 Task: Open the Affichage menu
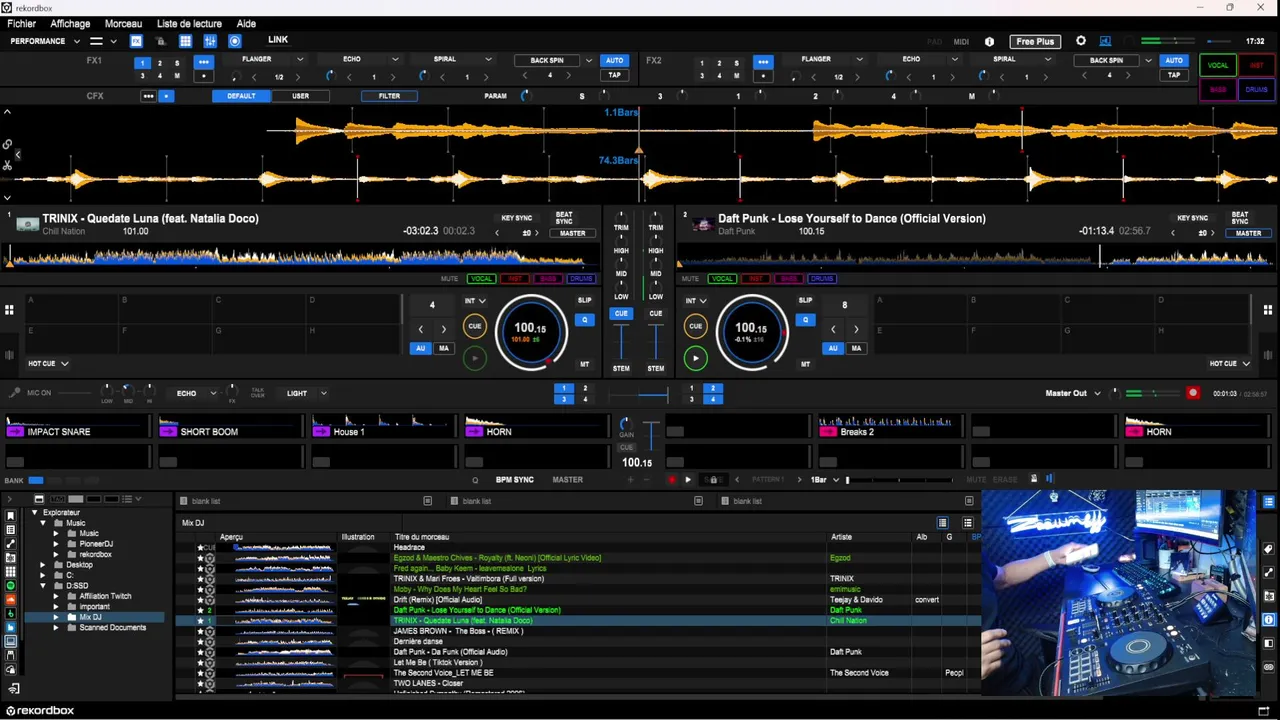(x=70, y=24)
